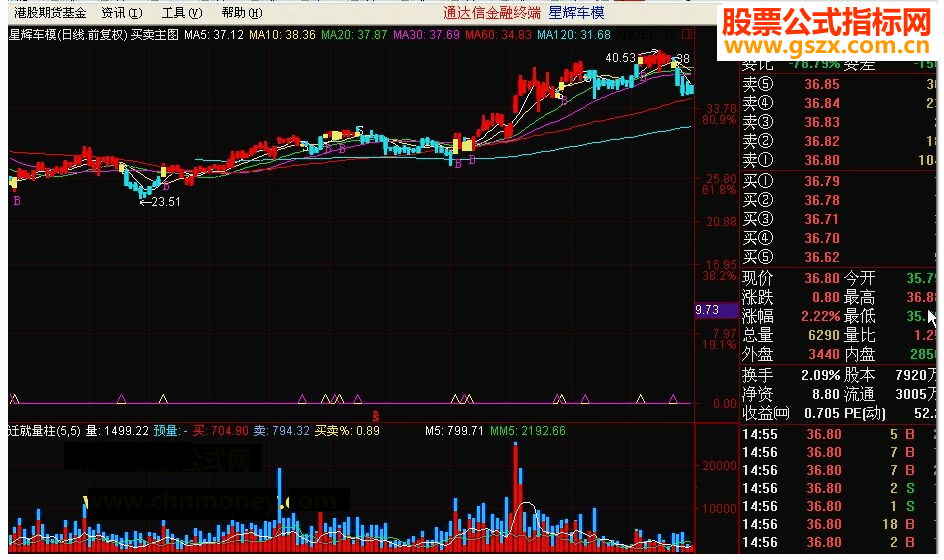Viewport: 944px width, 560px height.
Task: Click the 卖: 794.32 sell volume value
Action: tap(281, 431)
